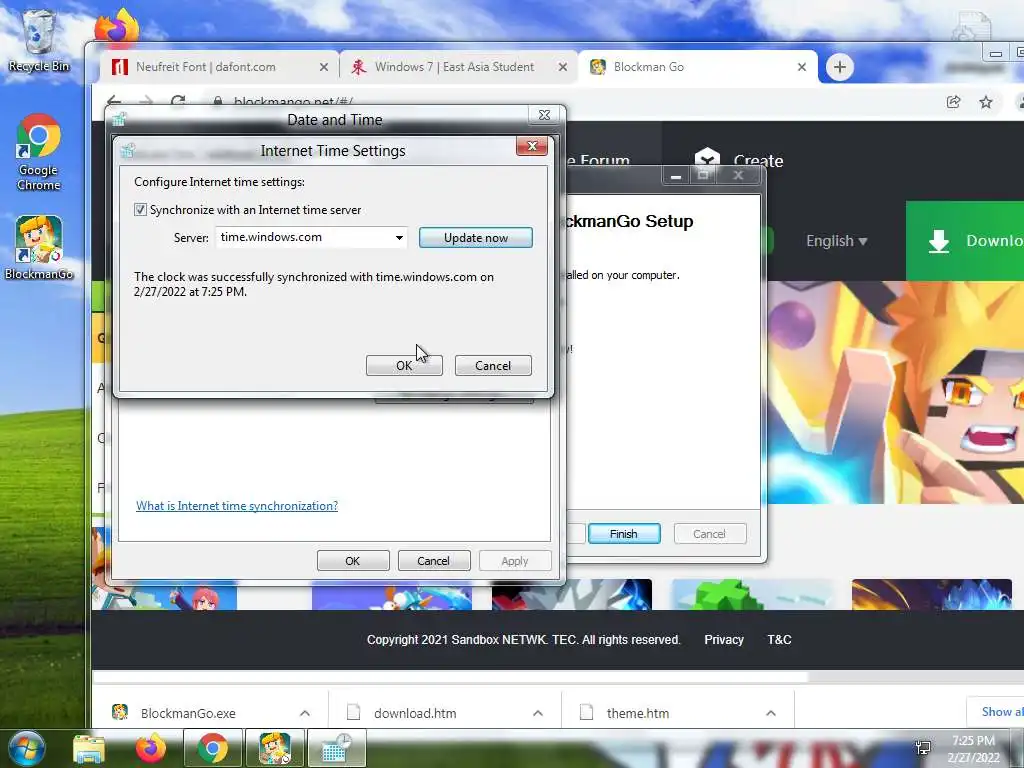Switch to BlockmanGo setup in the taskbar
Viewport: 1024px width, 768px height.
point(274,749)
